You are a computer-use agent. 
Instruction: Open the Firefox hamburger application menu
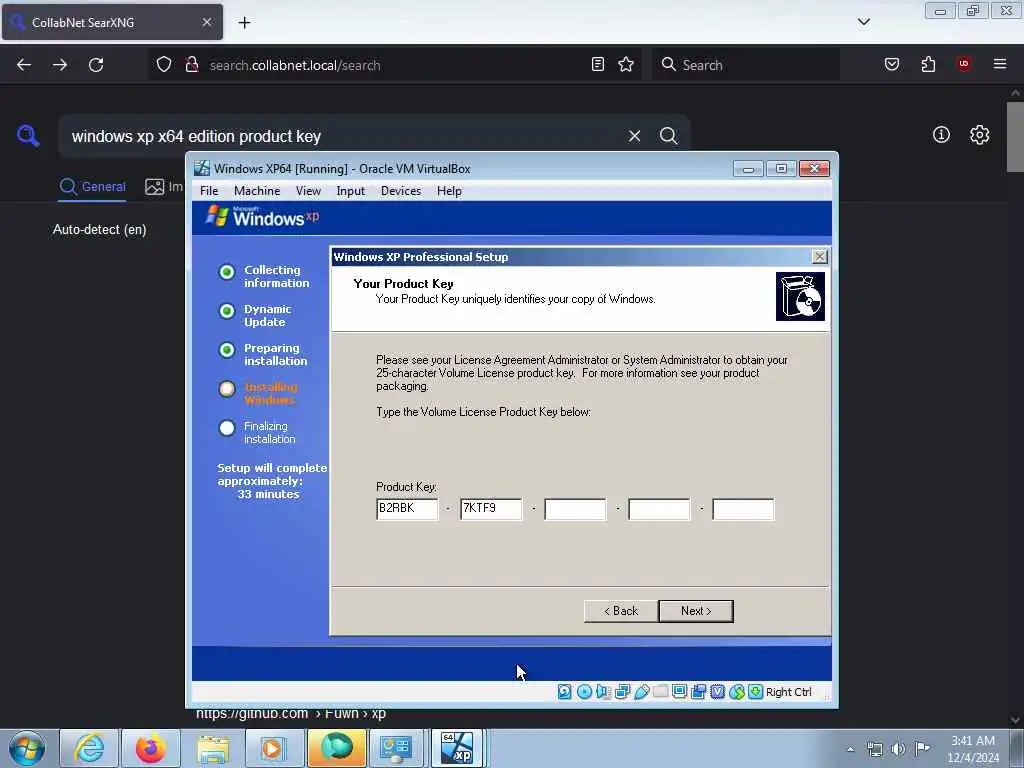1000,64
